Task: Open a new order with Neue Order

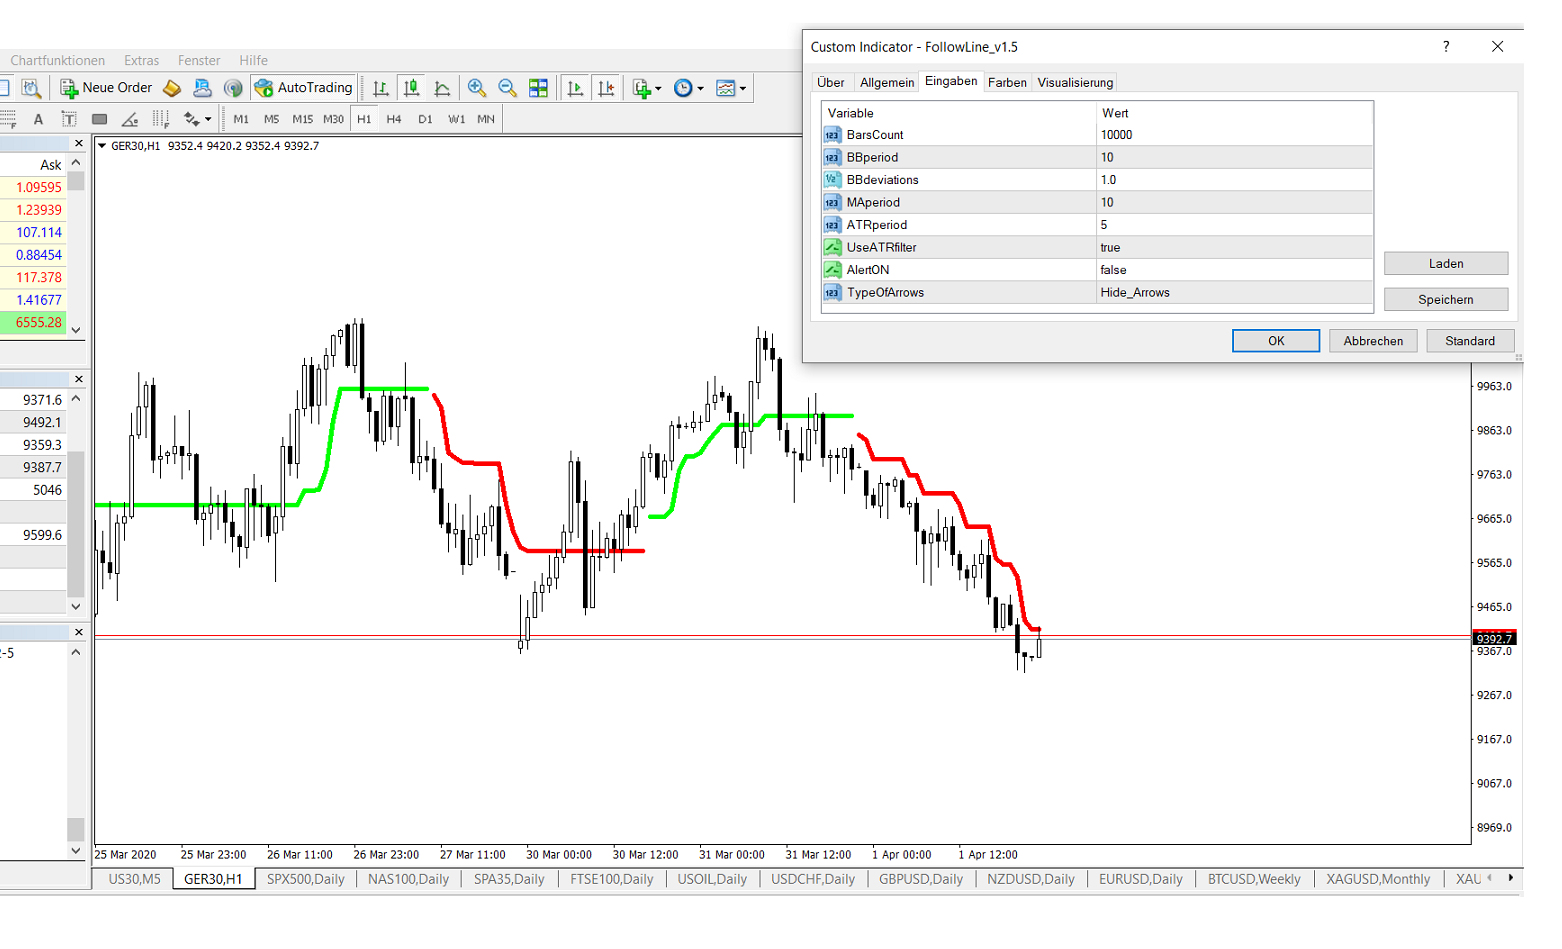Action: coord(106,88)
